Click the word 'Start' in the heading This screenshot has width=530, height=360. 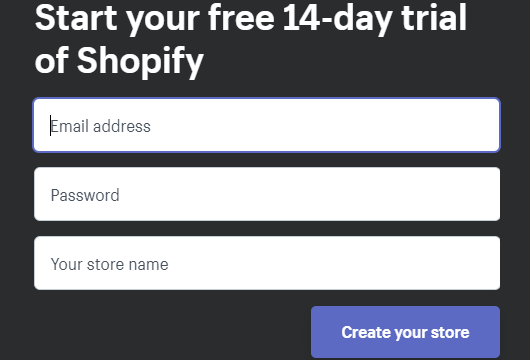coord(76,18)
